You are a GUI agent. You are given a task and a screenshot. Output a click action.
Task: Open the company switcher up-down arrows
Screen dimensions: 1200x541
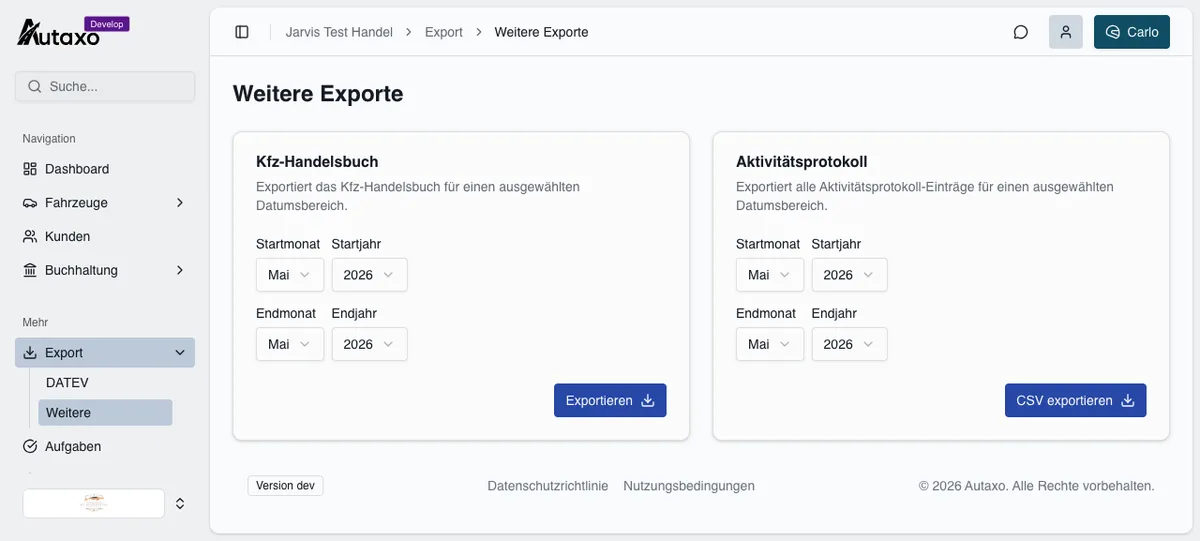click(x=180, y=503)
